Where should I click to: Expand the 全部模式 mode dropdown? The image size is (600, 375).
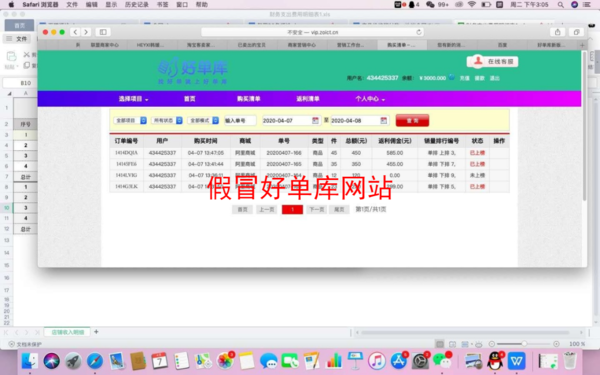click(x=203, y=121)
